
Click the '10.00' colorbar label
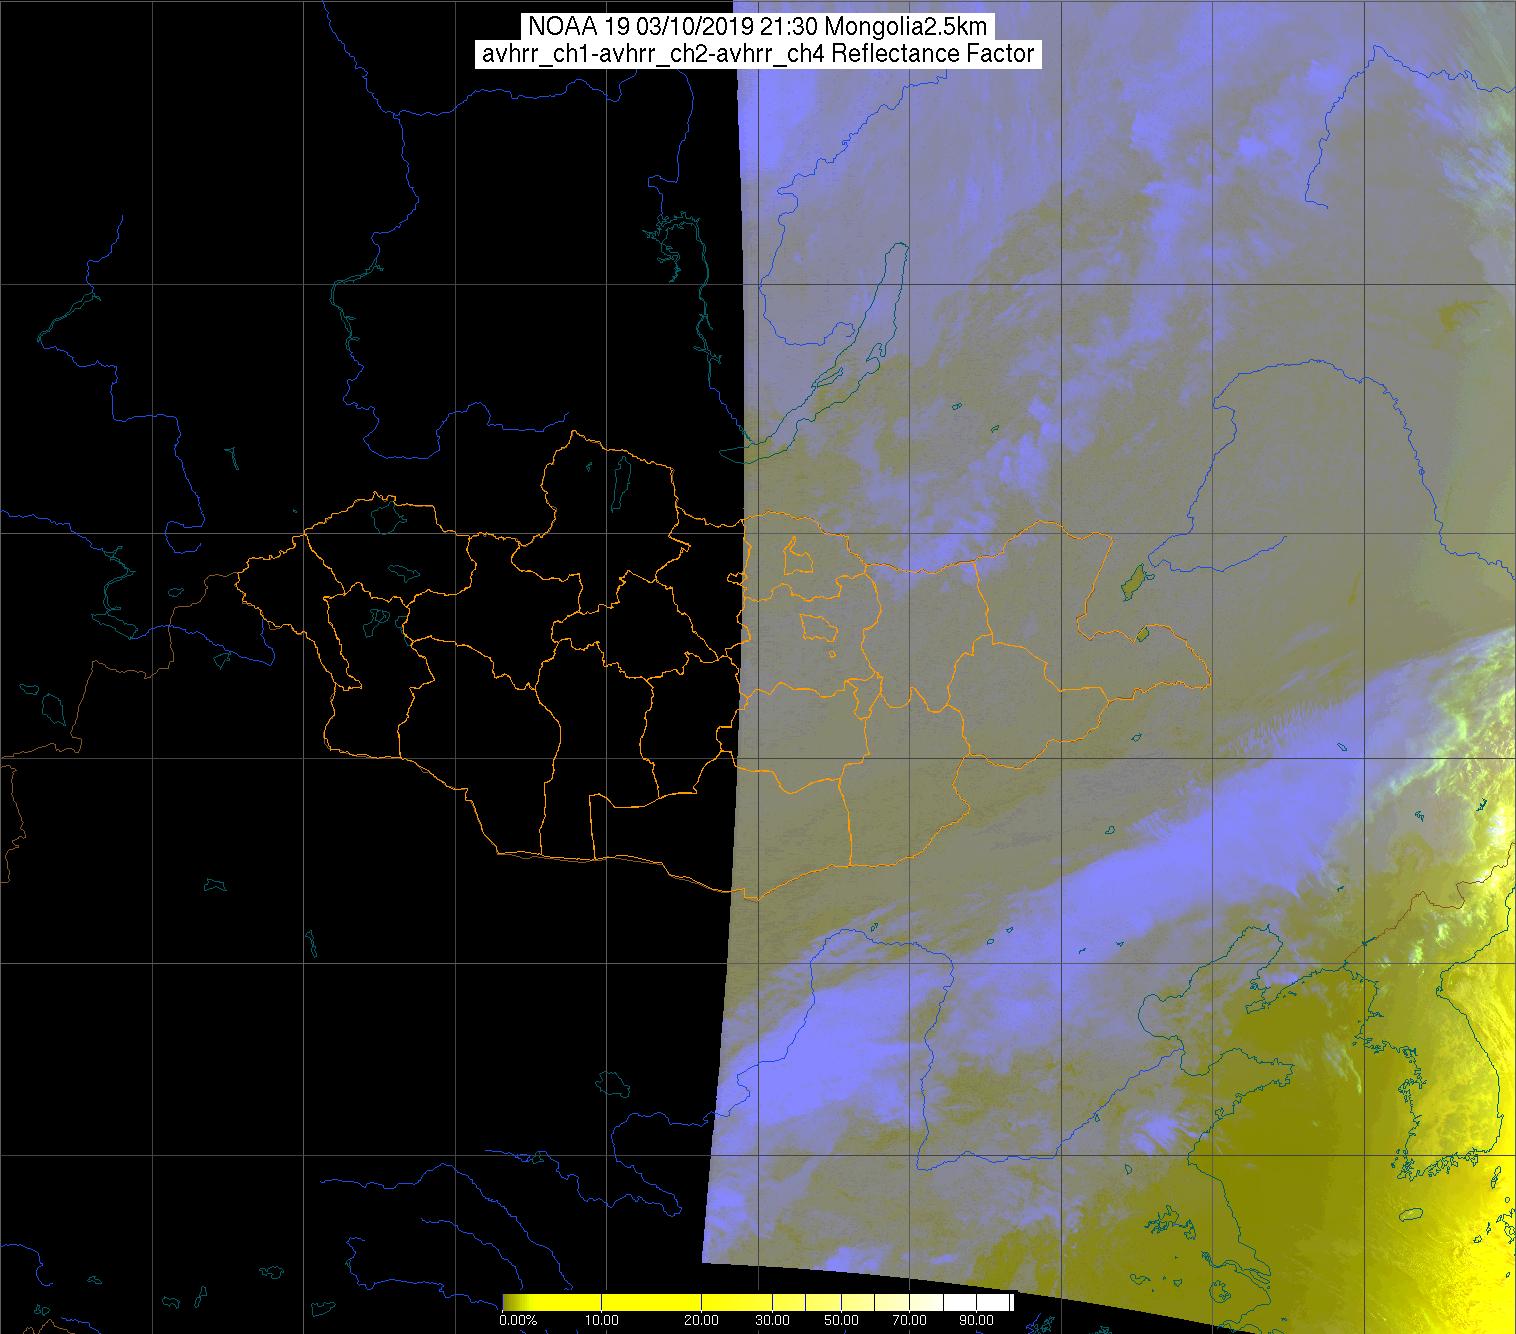tap(601, 1320)
